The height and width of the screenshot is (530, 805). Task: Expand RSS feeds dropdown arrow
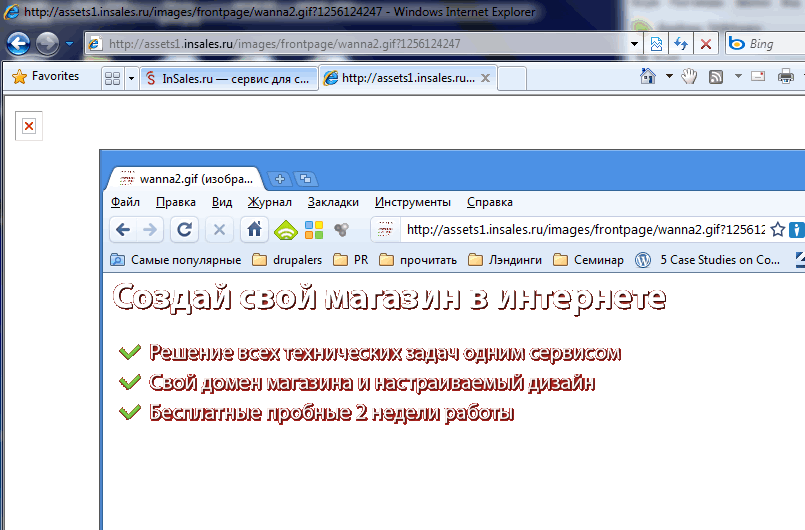pyautogui.click(x=738, y=76)
